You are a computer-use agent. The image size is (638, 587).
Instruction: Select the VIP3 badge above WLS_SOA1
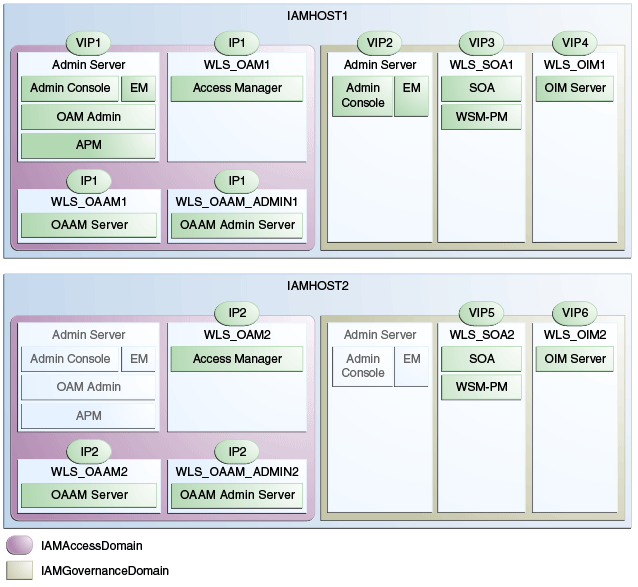pos(481,43)
